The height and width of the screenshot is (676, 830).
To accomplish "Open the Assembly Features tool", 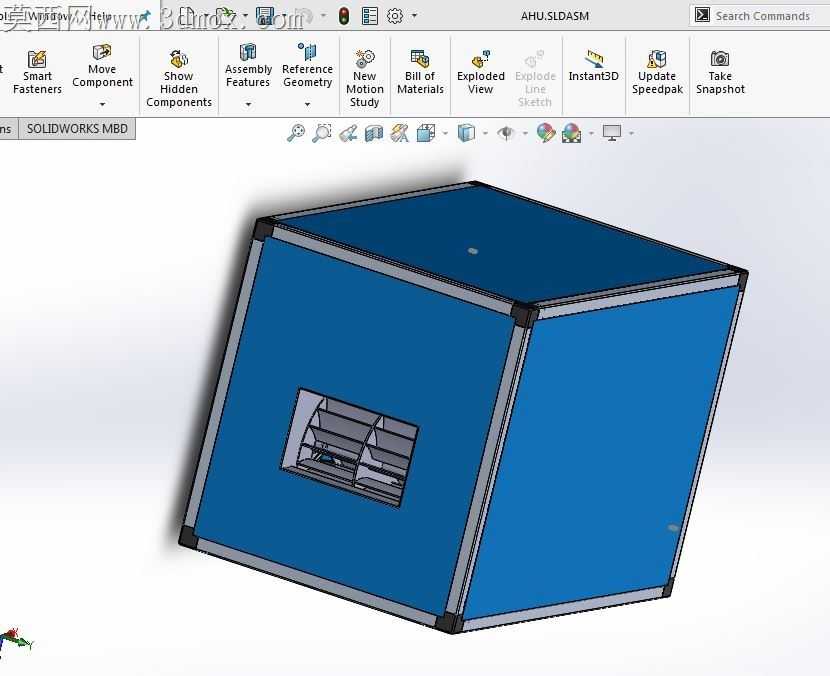I will (248, 66).
